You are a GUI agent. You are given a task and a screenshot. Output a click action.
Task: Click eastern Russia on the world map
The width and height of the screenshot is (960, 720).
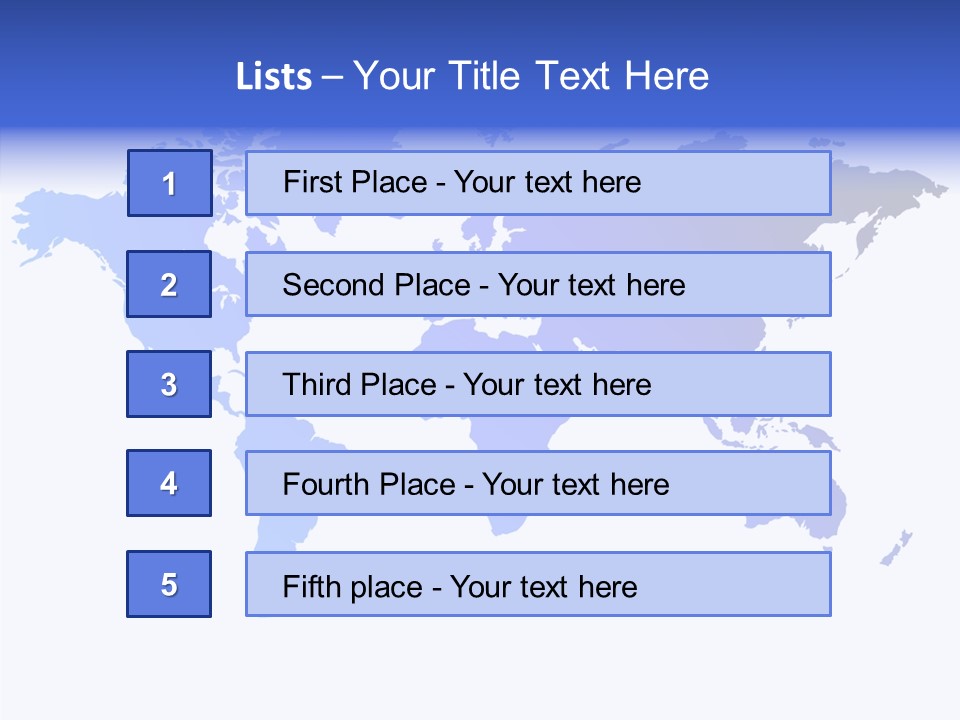(880, 200)
